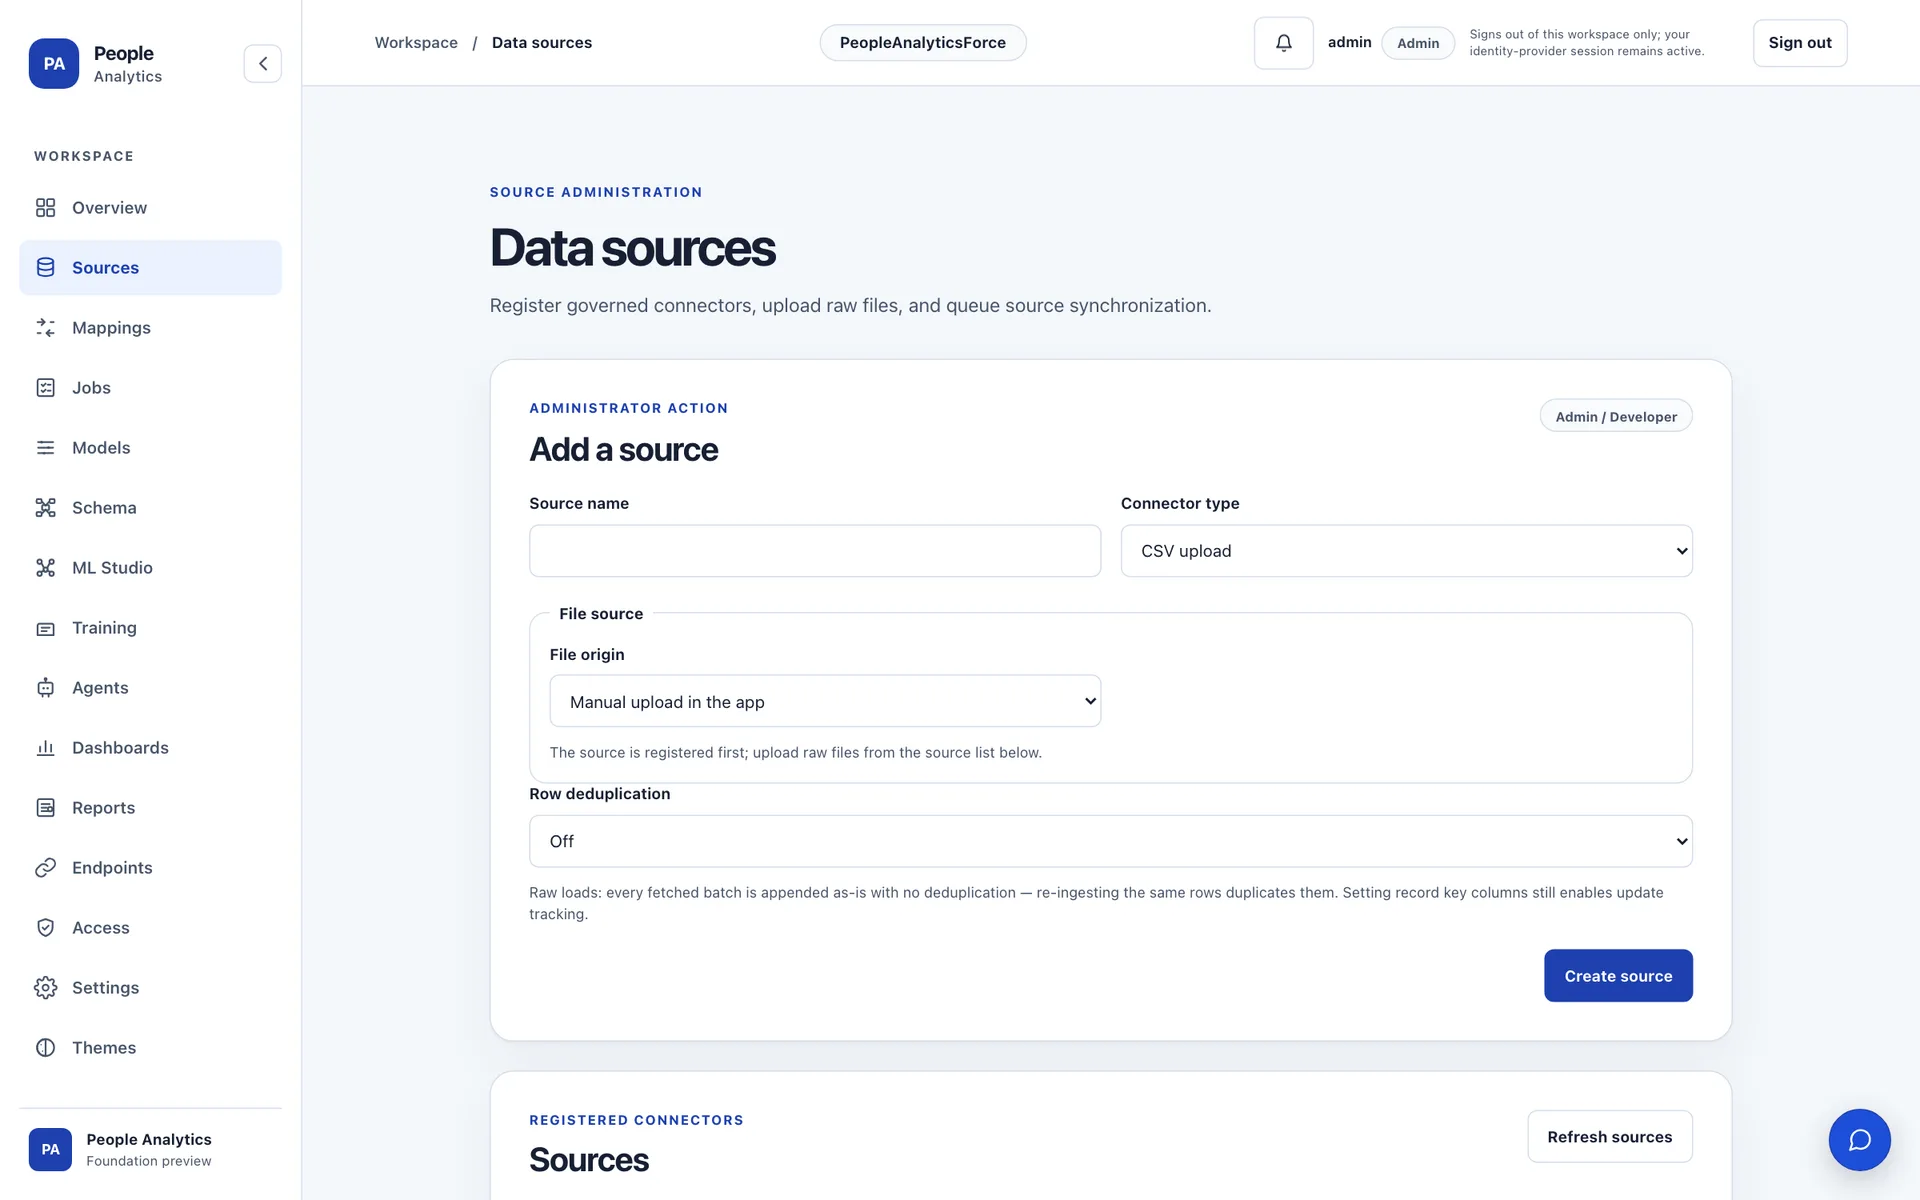Click the Data sources breadcrumb text
Image resolution: width=1920 pixels, height=1200 pixels.
pyautogui.click(x=541, y=43)
